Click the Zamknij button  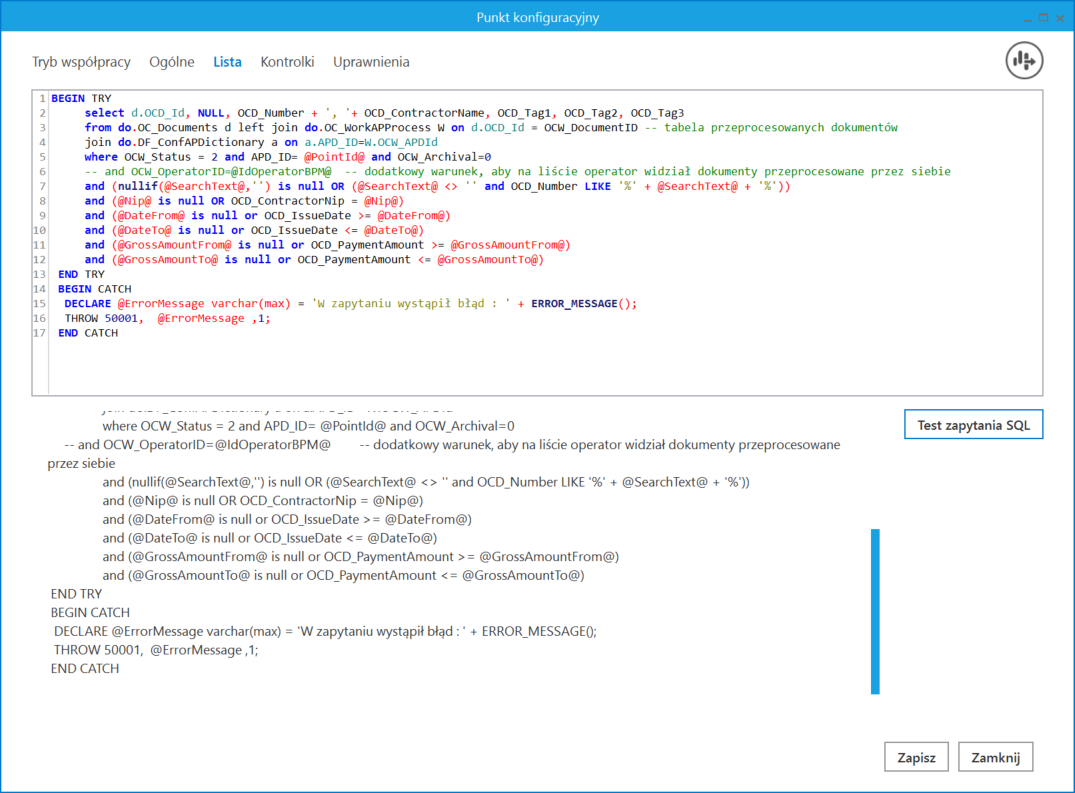(995, 757)
